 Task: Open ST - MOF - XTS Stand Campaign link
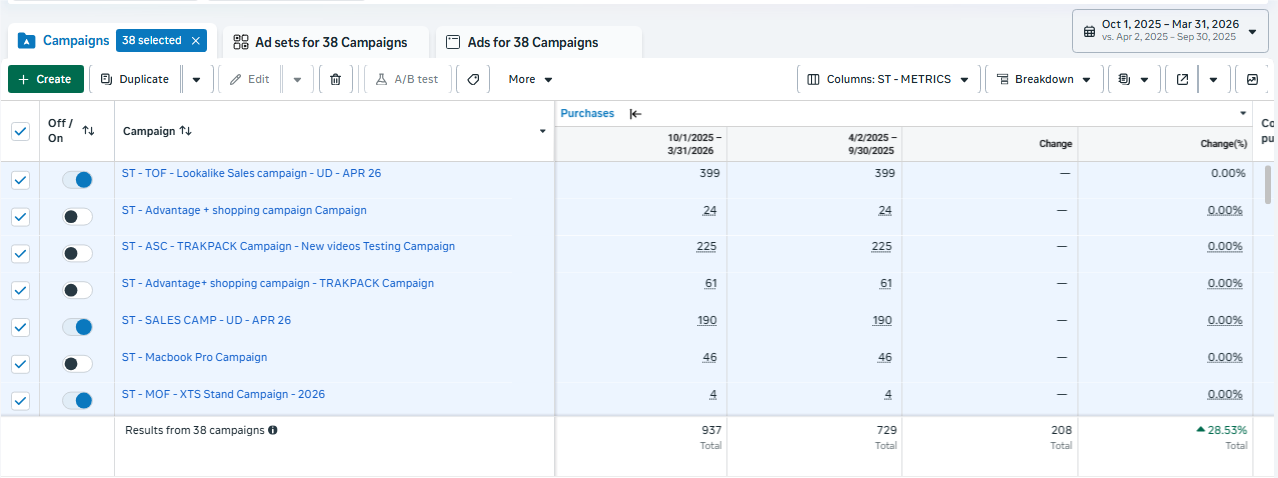pyautogui.click(x=223, y=394)
